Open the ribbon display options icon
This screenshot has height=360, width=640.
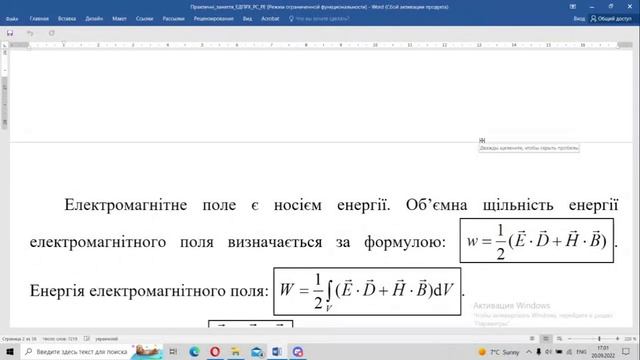(573, 7)
